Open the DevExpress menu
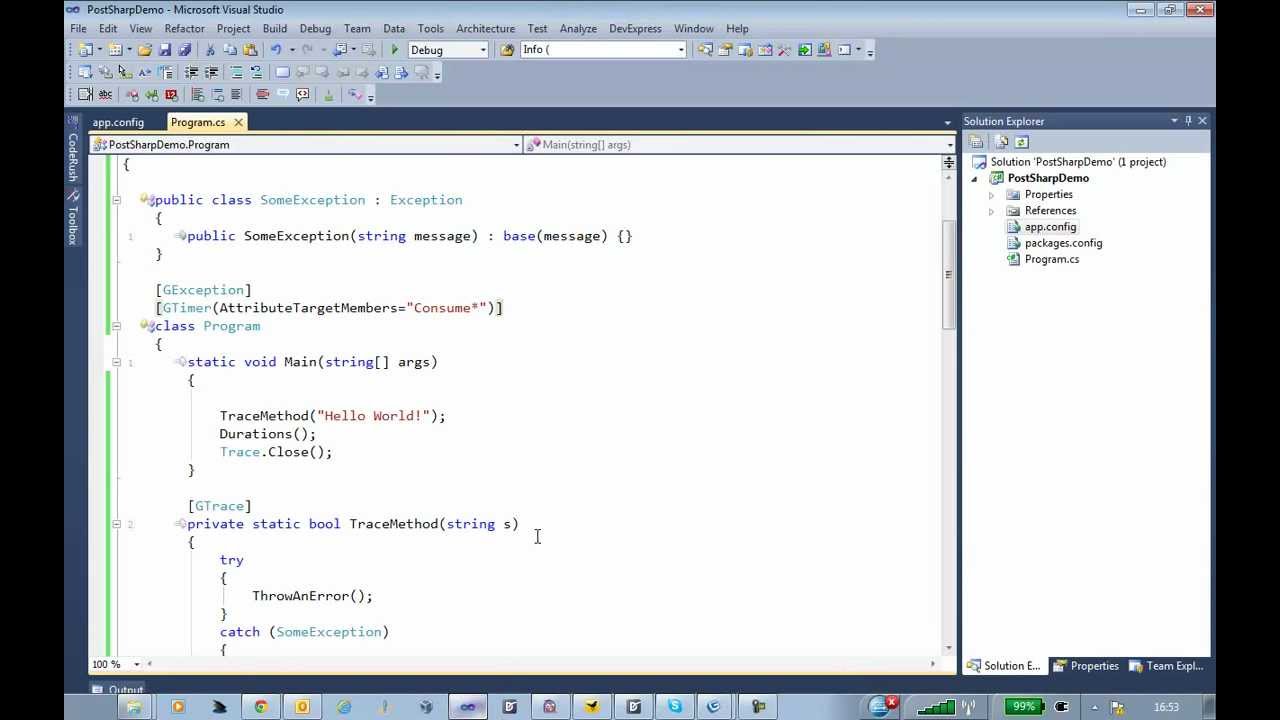The image size is (1280, 720). [x=635, y=29]
